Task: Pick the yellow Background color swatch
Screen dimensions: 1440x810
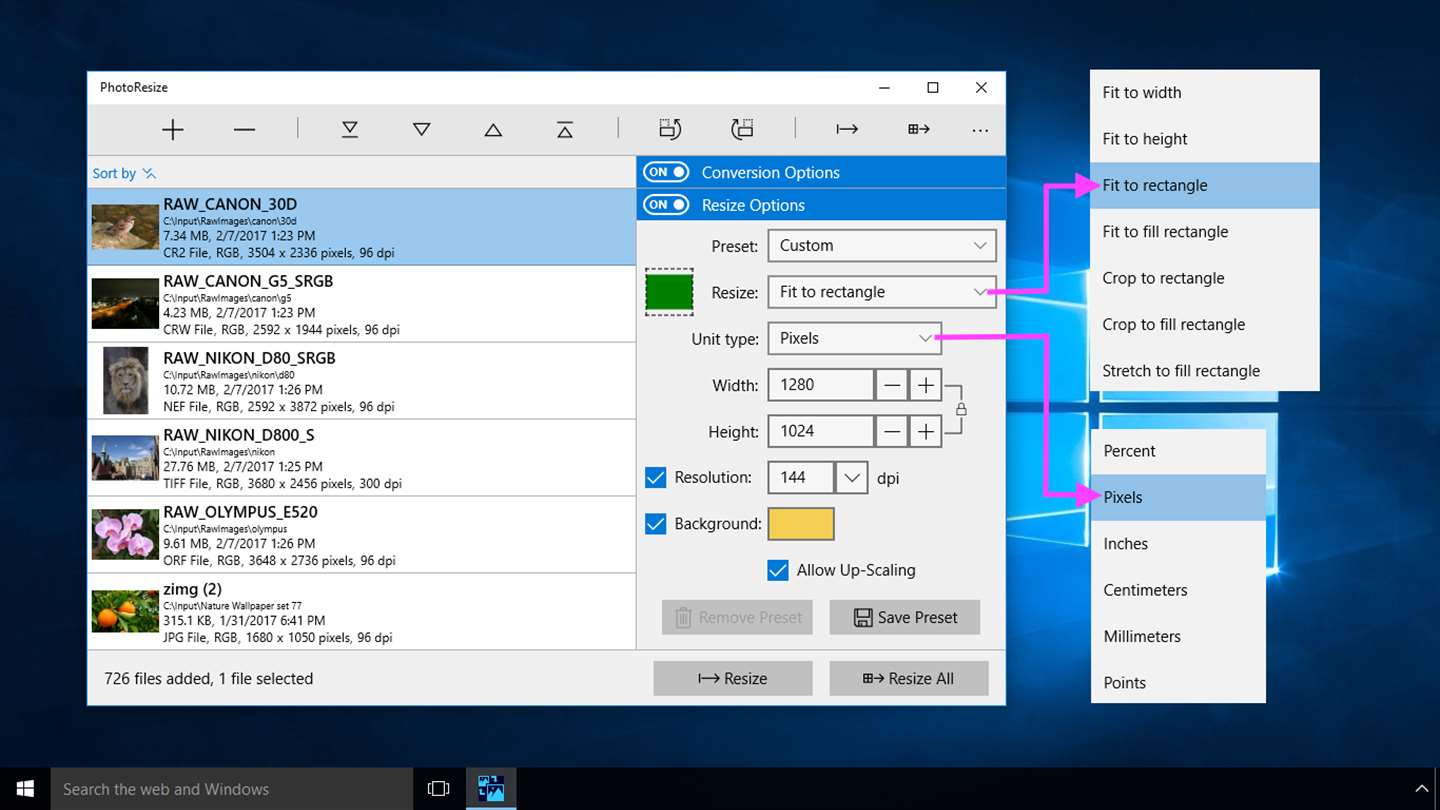Action: (801, 524)
